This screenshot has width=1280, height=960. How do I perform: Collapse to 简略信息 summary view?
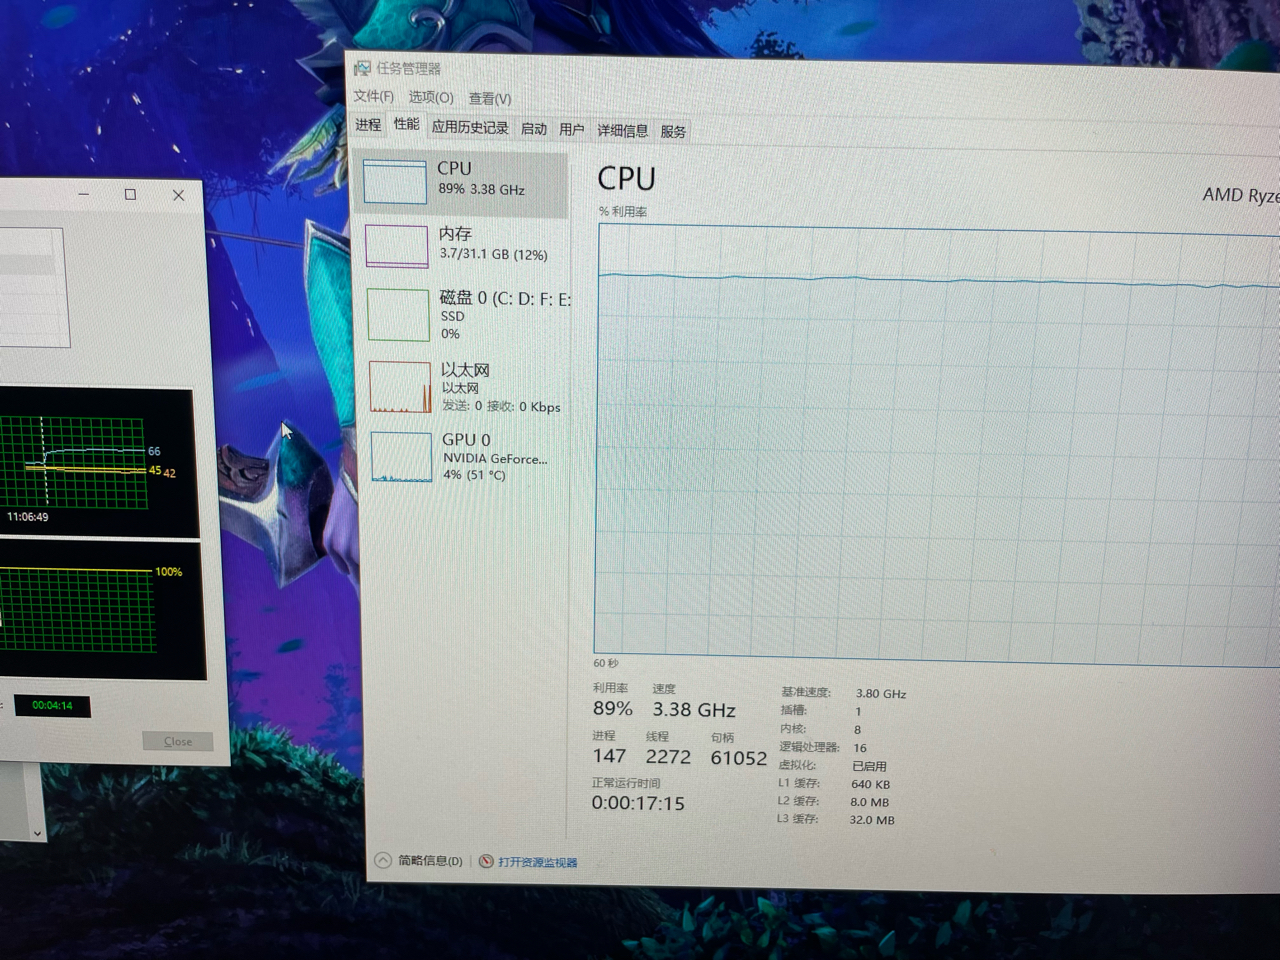[x=418, y=860]
